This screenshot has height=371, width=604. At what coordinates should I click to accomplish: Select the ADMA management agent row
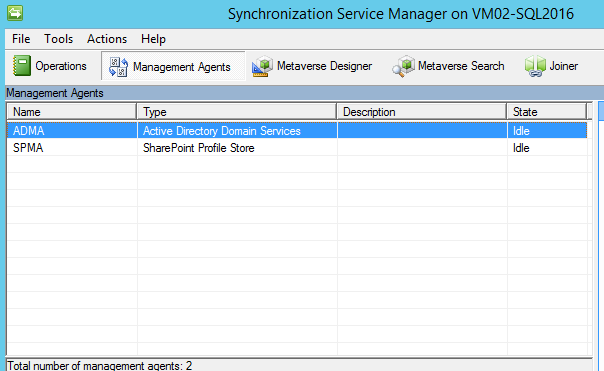pyautogui.click(x=297, y=131)
